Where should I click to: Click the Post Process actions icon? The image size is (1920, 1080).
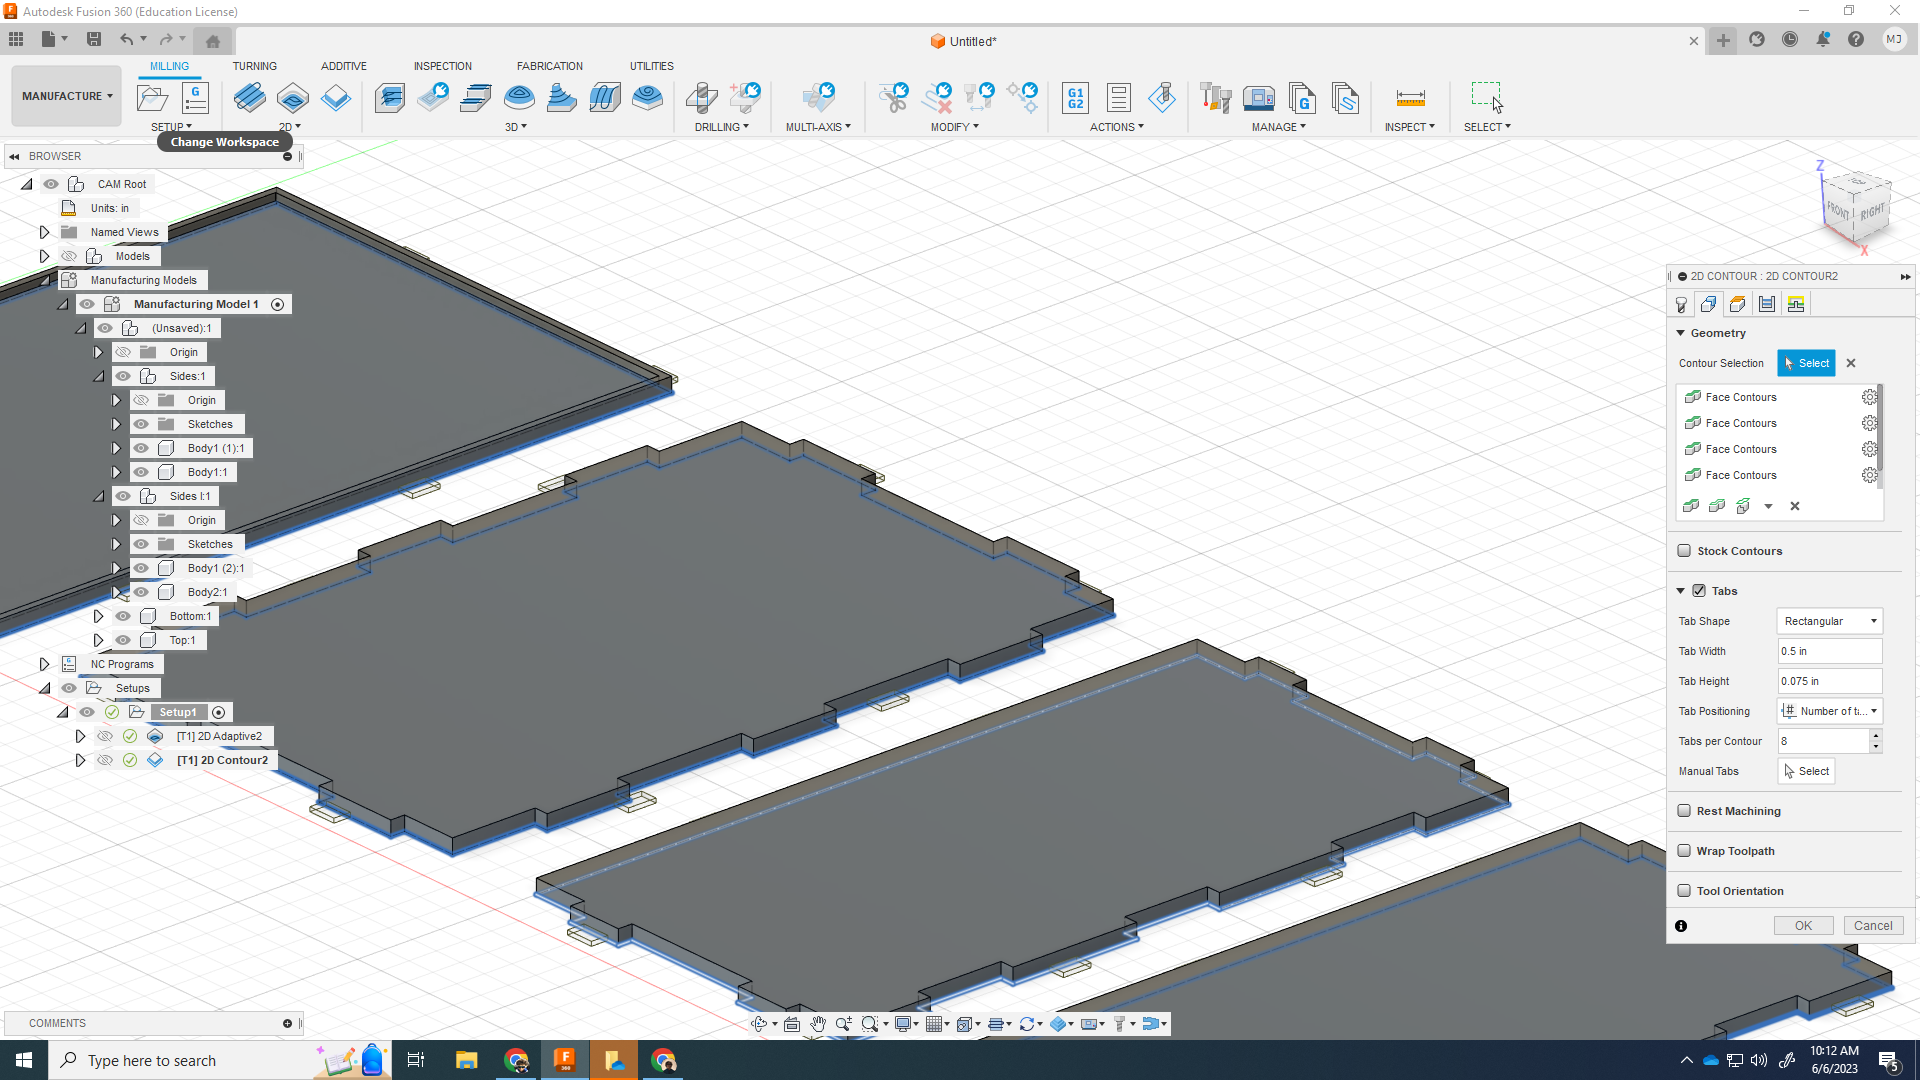1076,98
